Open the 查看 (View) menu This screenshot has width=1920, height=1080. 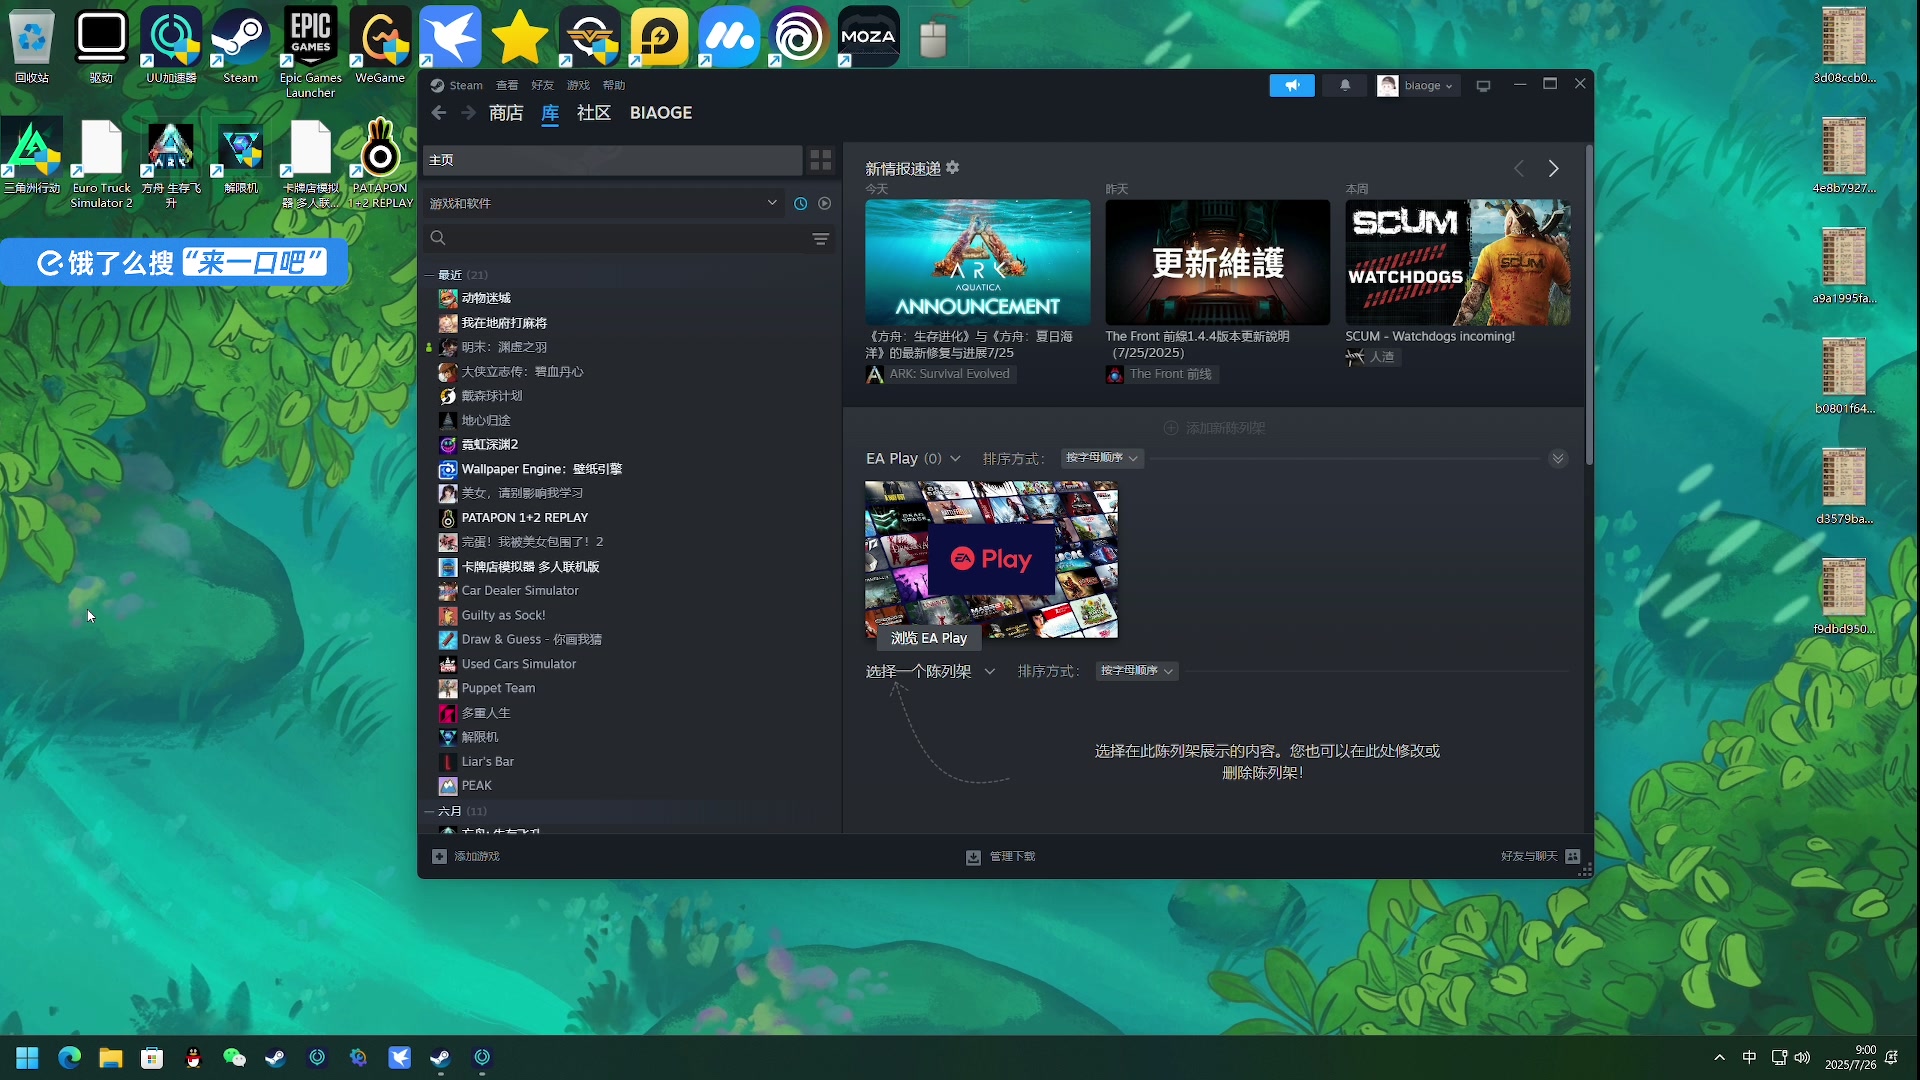[507, 85]
